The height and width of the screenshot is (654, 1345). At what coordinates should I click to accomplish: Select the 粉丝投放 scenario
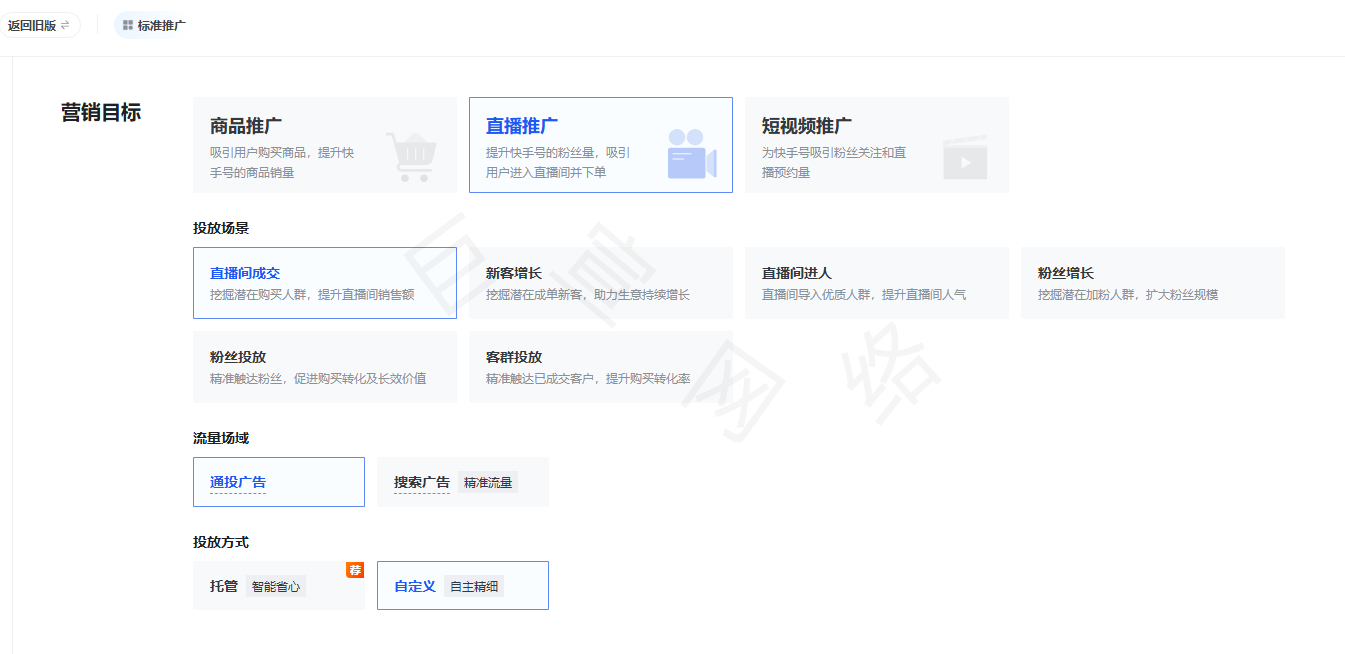[324, 366]
